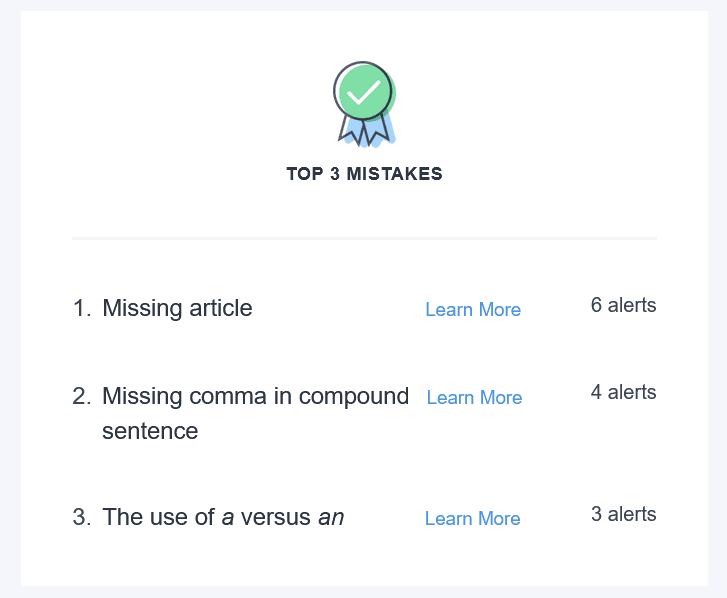Click the 3 alerts count
Screen dimensions: 727x598
623,515
